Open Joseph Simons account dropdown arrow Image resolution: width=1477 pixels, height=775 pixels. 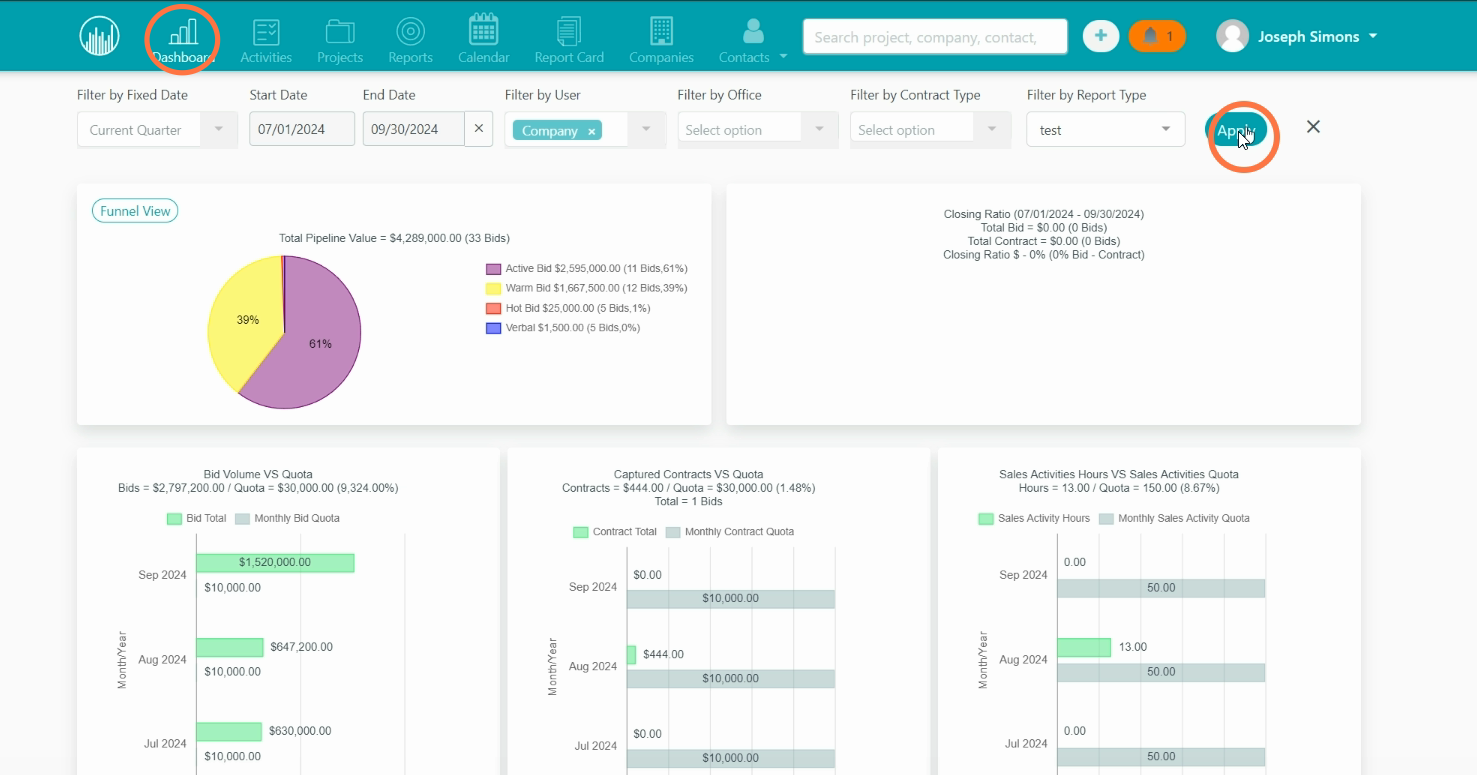pyautogui.click(x=1373, y=36)
